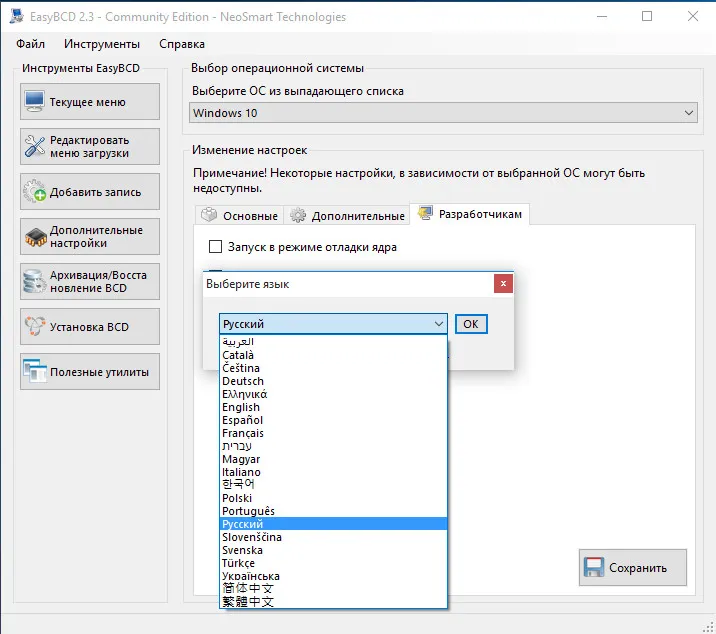Click the icon beside Установка BCD
This screenshot has width=716, height=634.
[x=35, y=326]
